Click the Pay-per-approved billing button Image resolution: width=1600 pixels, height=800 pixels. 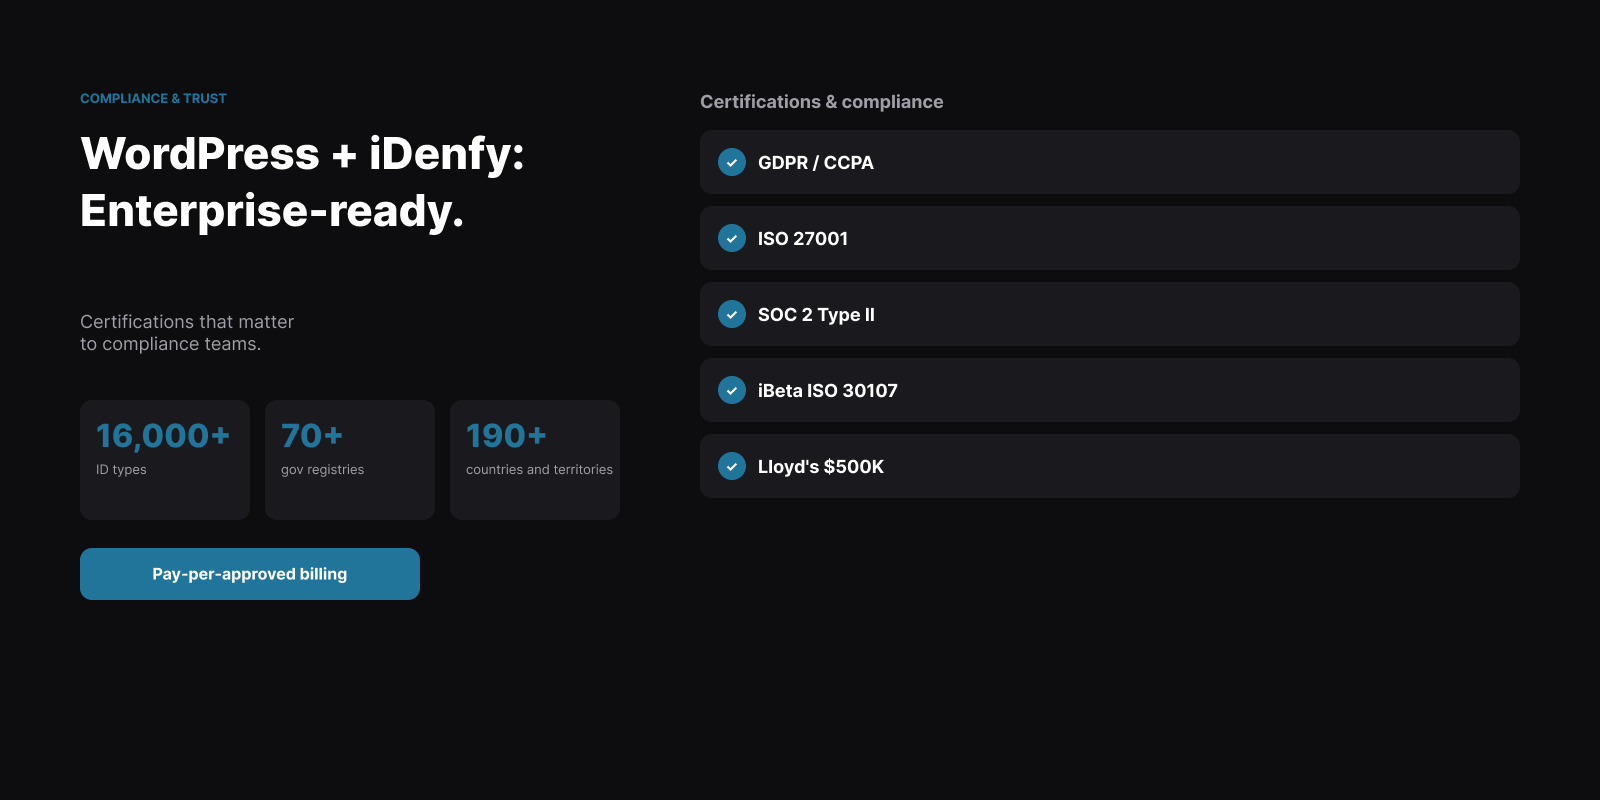(250, 574)
